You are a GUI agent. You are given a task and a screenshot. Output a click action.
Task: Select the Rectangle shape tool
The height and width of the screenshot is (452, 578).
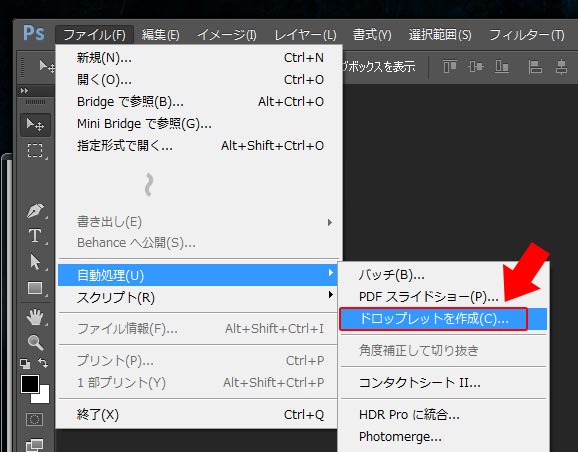pyautogui.click(x=35, y=288)
